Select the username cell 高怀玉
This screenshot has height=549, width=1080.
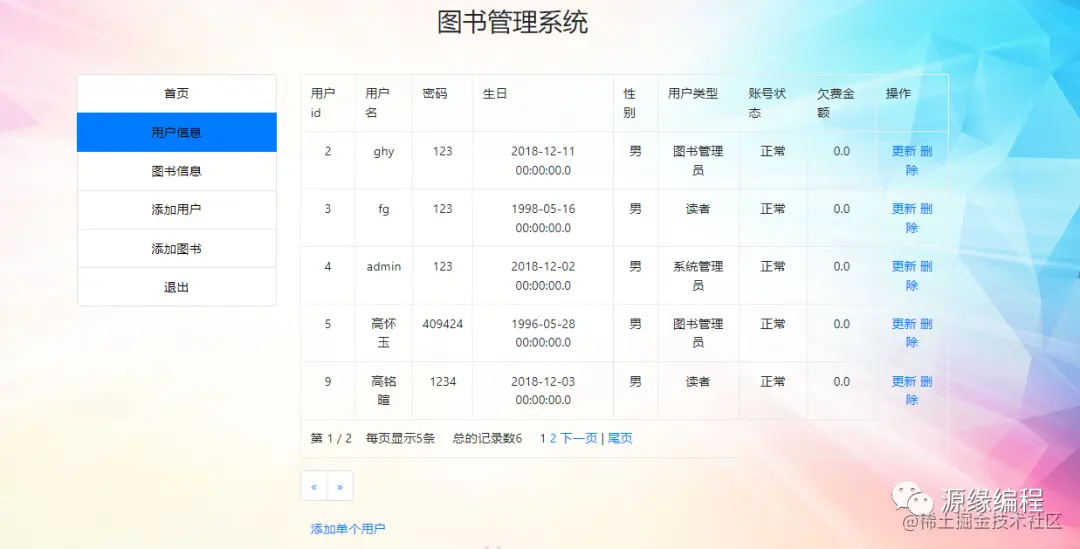384,333
